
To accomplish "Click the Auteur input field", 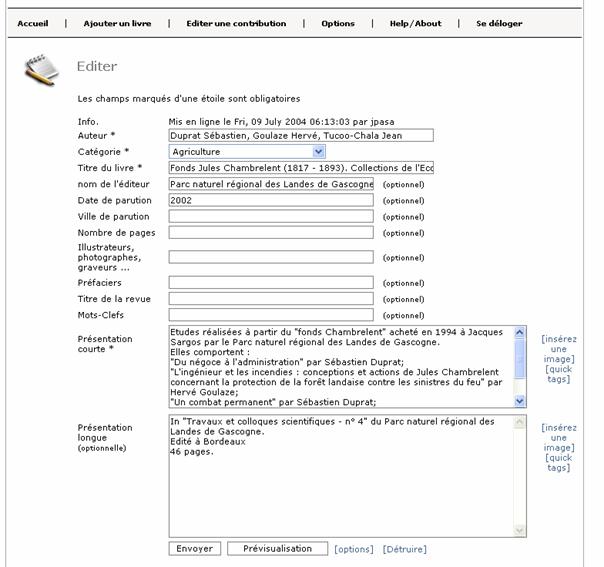I will pos(301,136).
